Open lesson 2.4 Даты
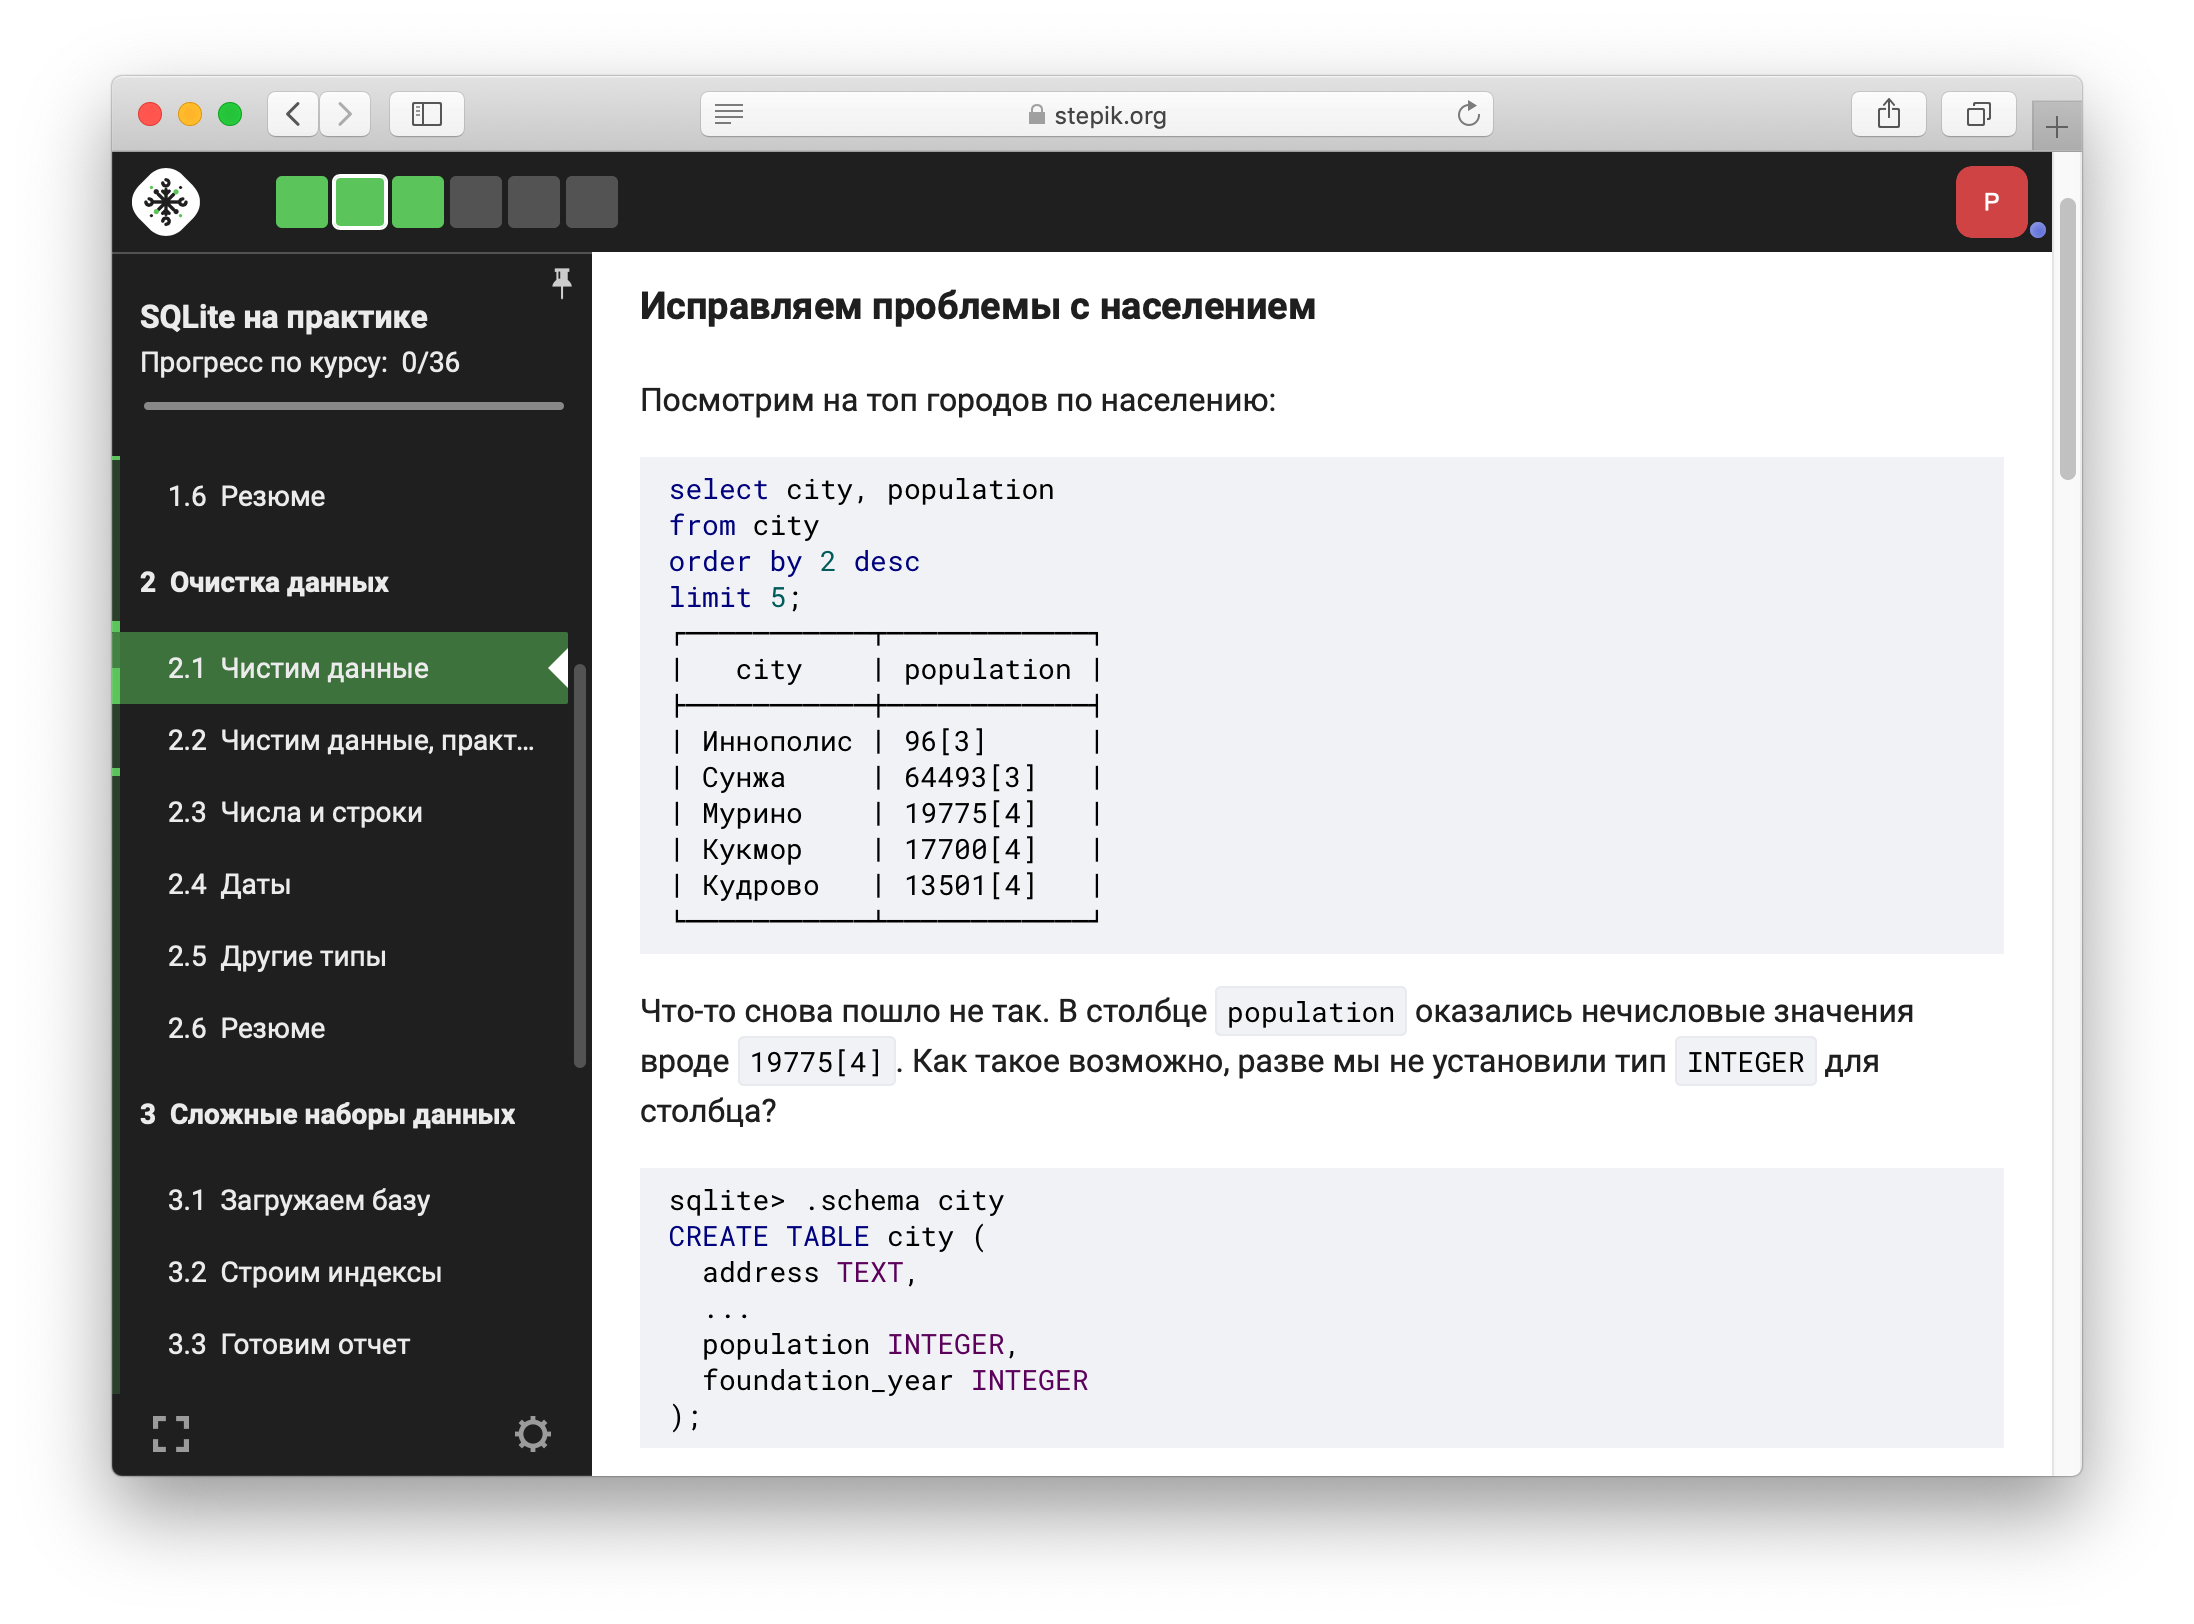 [x=229, y=884]
